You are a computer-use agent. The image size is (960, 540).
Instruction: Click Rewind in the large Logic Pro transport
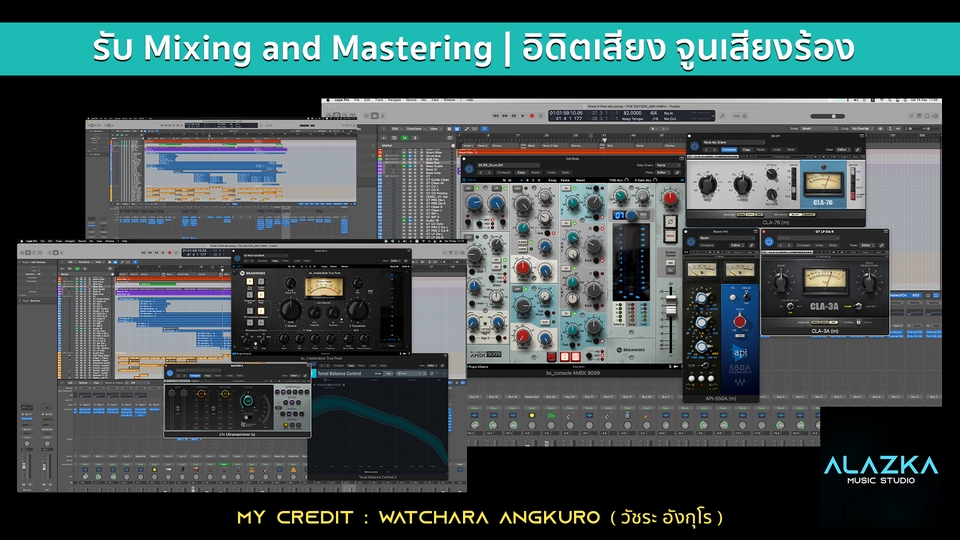(x=496, y=116)
